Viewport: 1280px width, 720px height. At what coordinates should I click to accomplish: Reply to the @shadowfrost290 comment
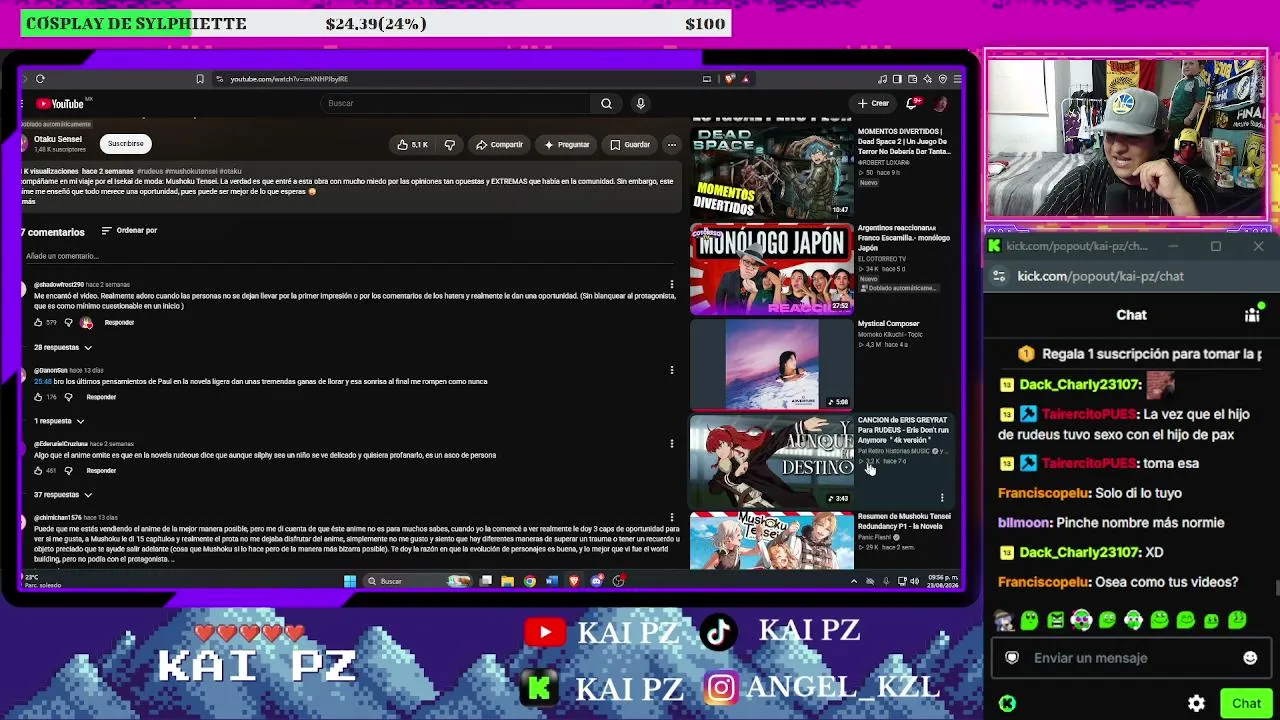pyautogui.click(x=119, y=322)
